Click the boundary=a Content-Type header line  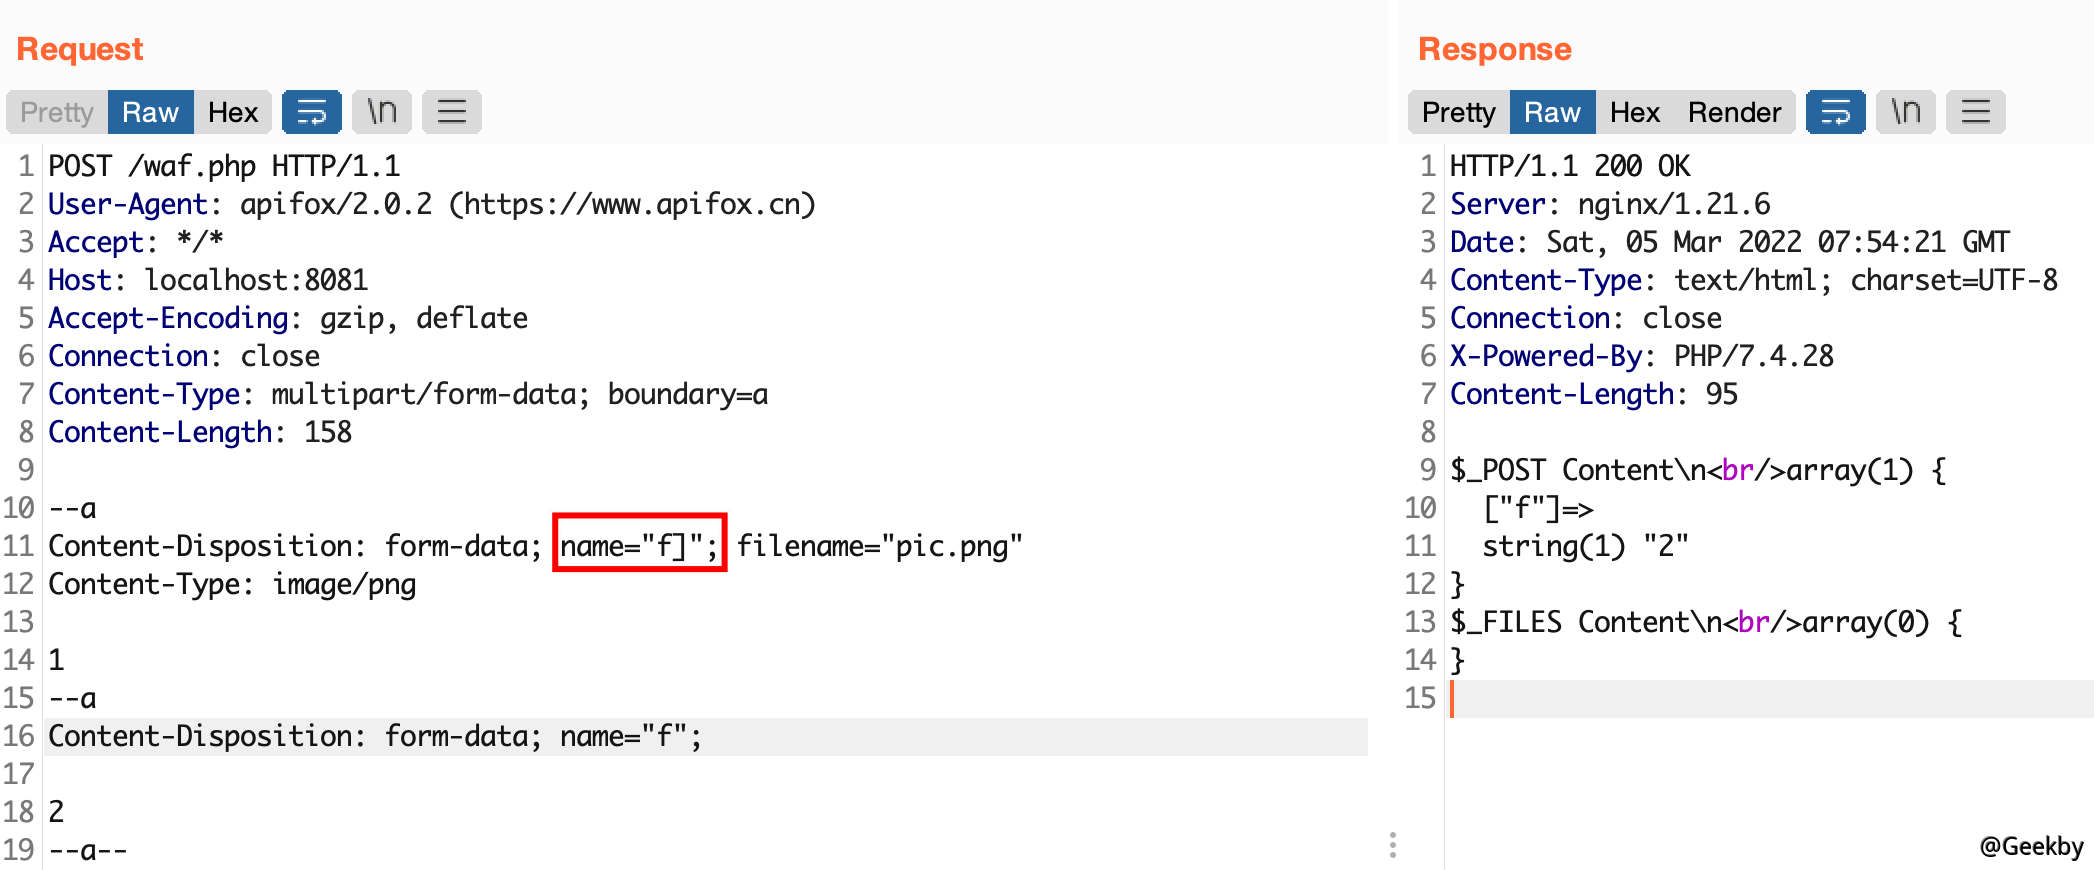(408, 394)
